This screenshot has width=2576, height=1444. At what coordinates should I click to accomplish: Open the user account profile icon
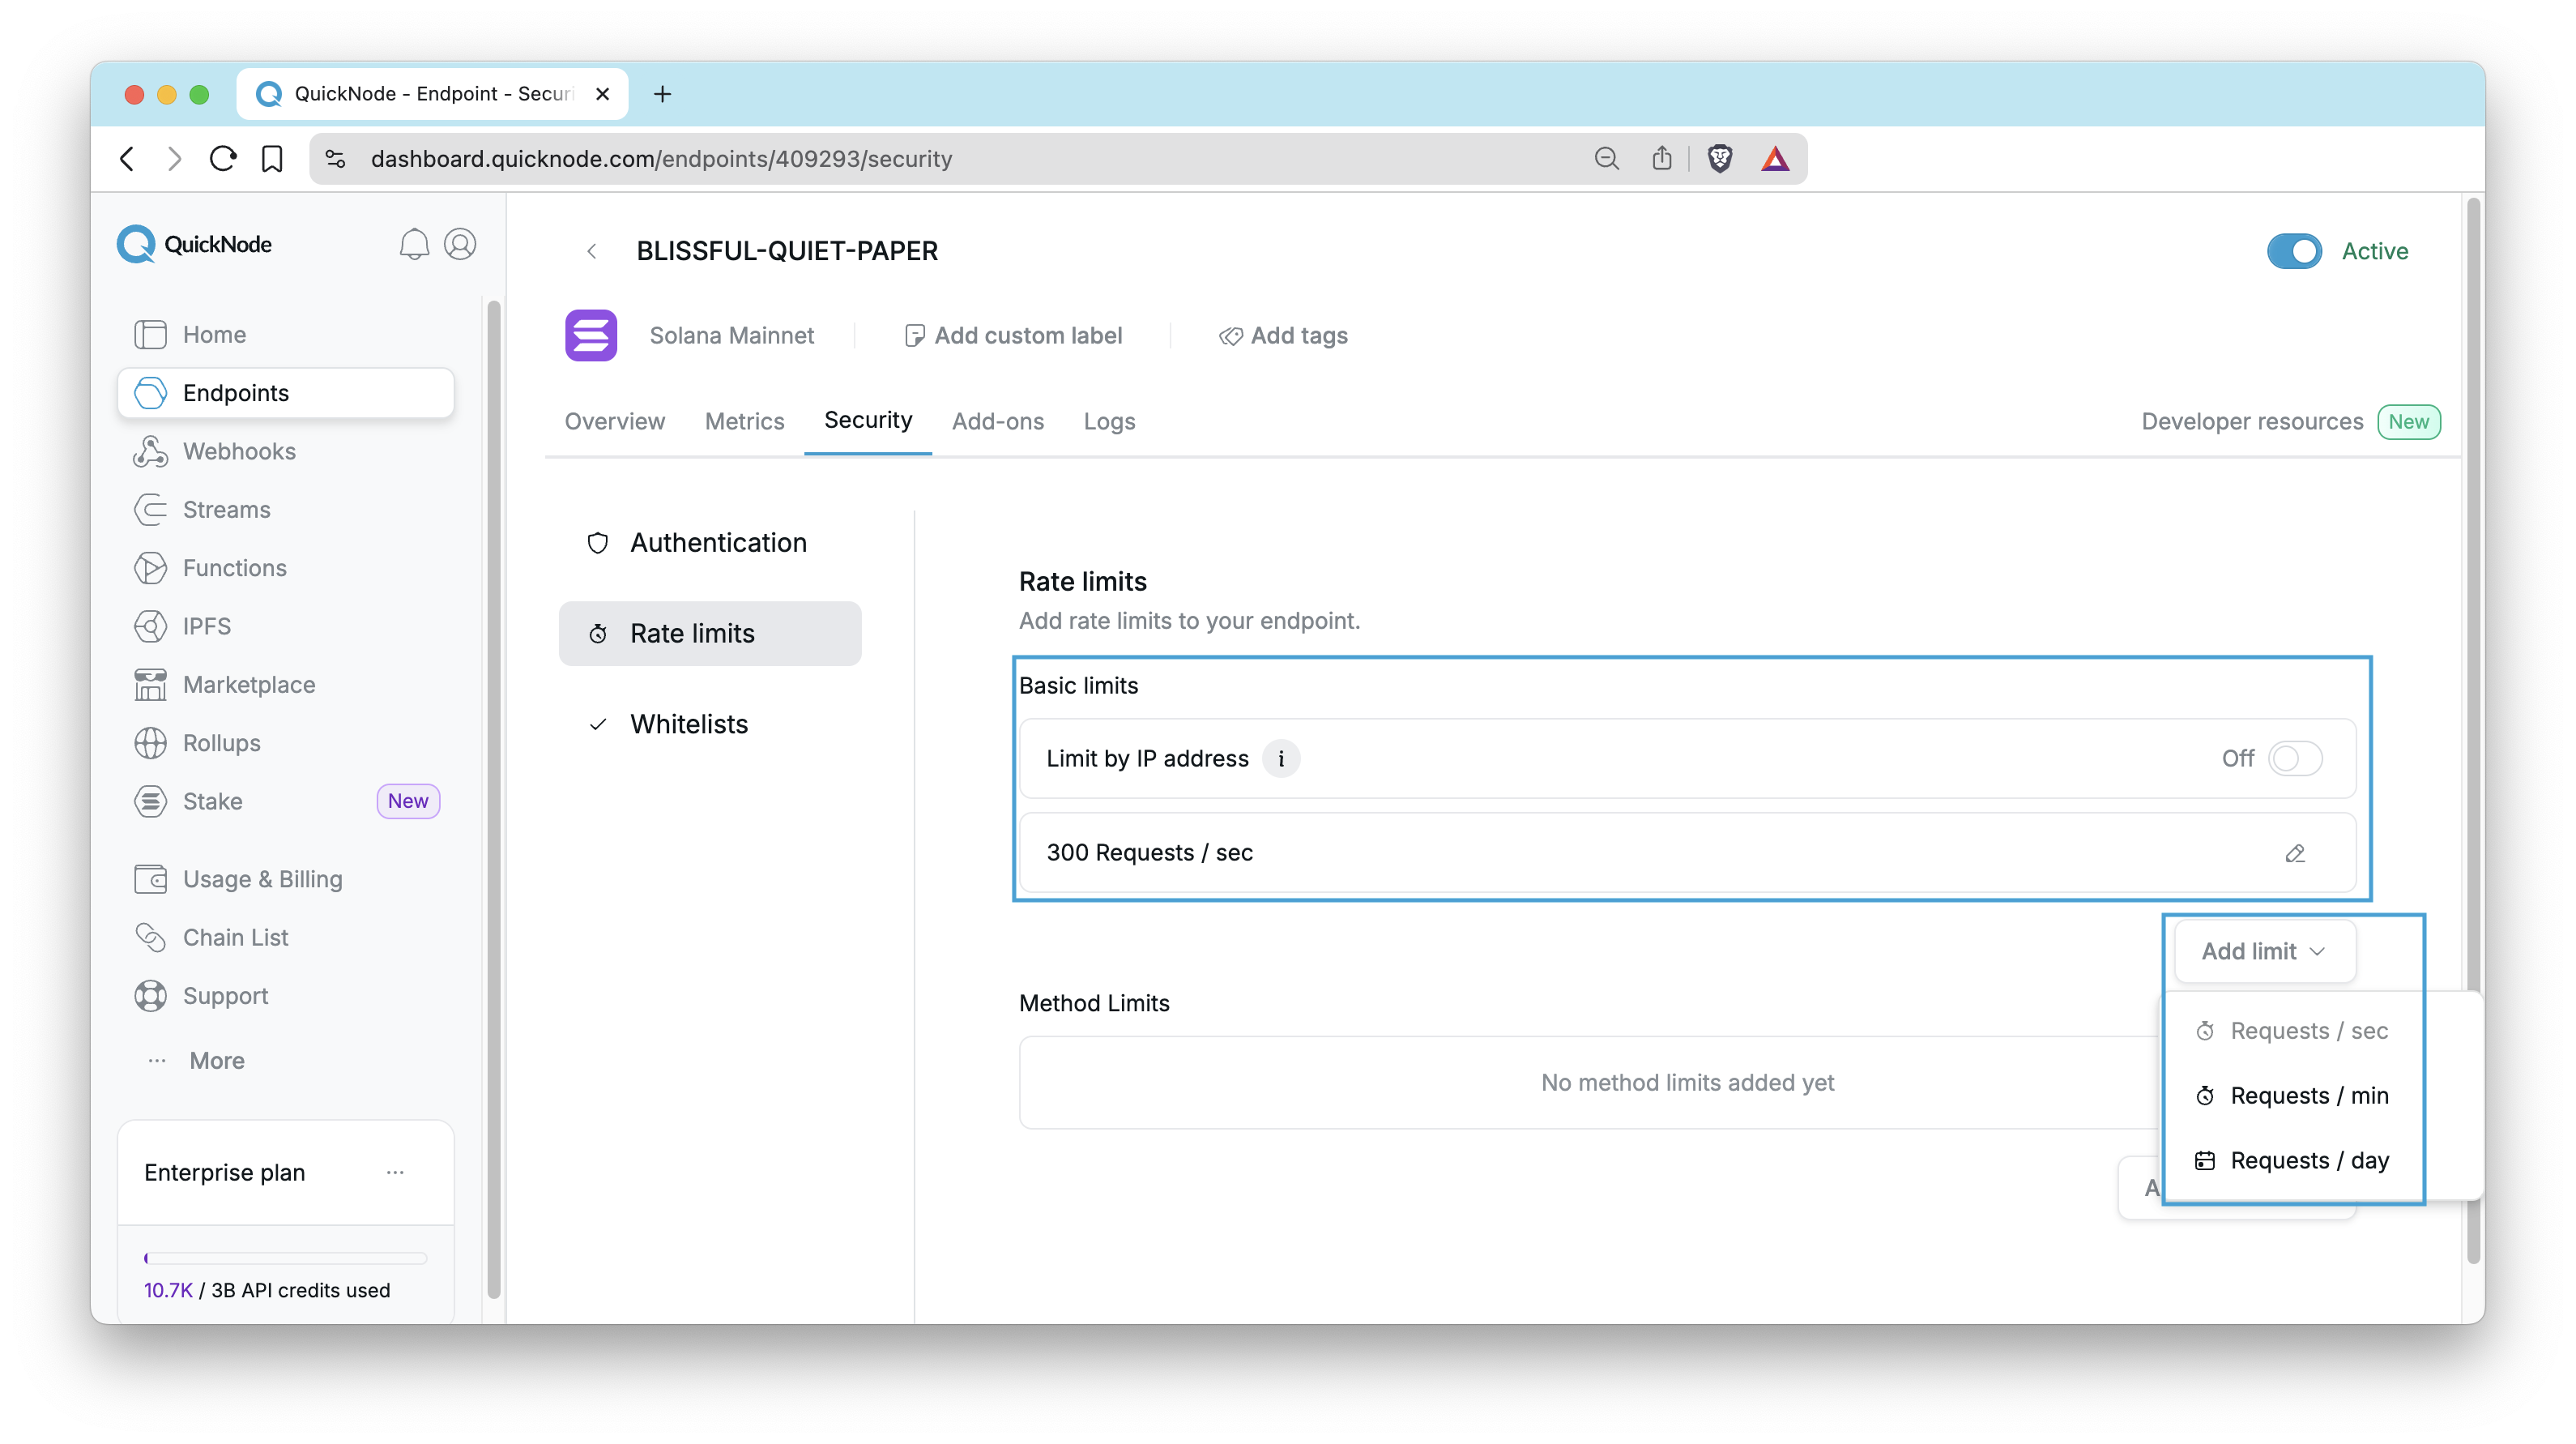[x=460, y=244]
